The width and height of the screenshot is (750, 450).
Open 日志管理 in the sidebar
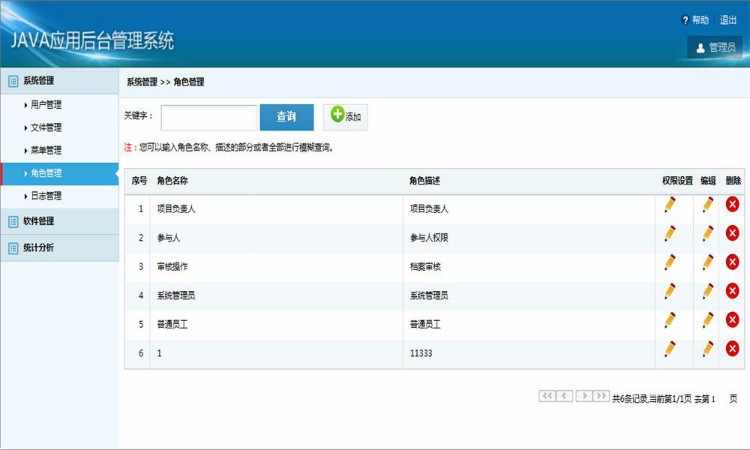(46, 196)
